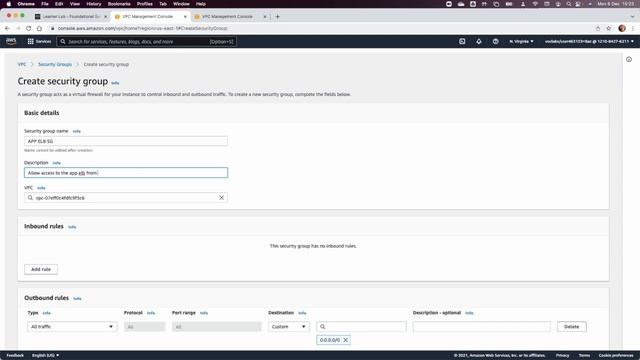Focus the AWS services search box
Screen dimensions: 640x360
click(x=146, y=41)
